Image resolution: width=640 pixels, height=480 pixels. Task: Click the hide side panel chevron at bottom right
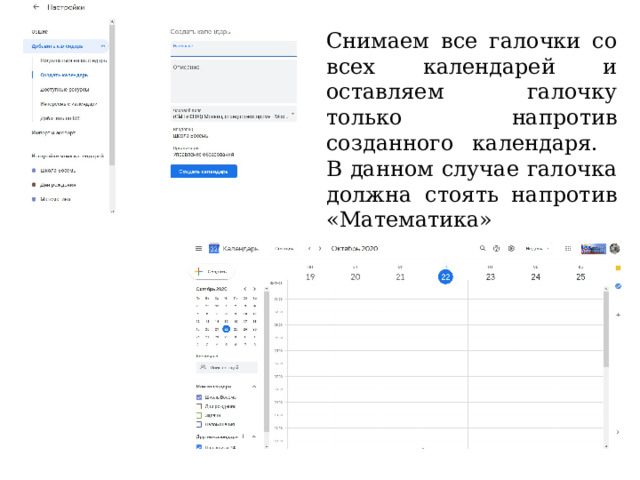(618, 431)
